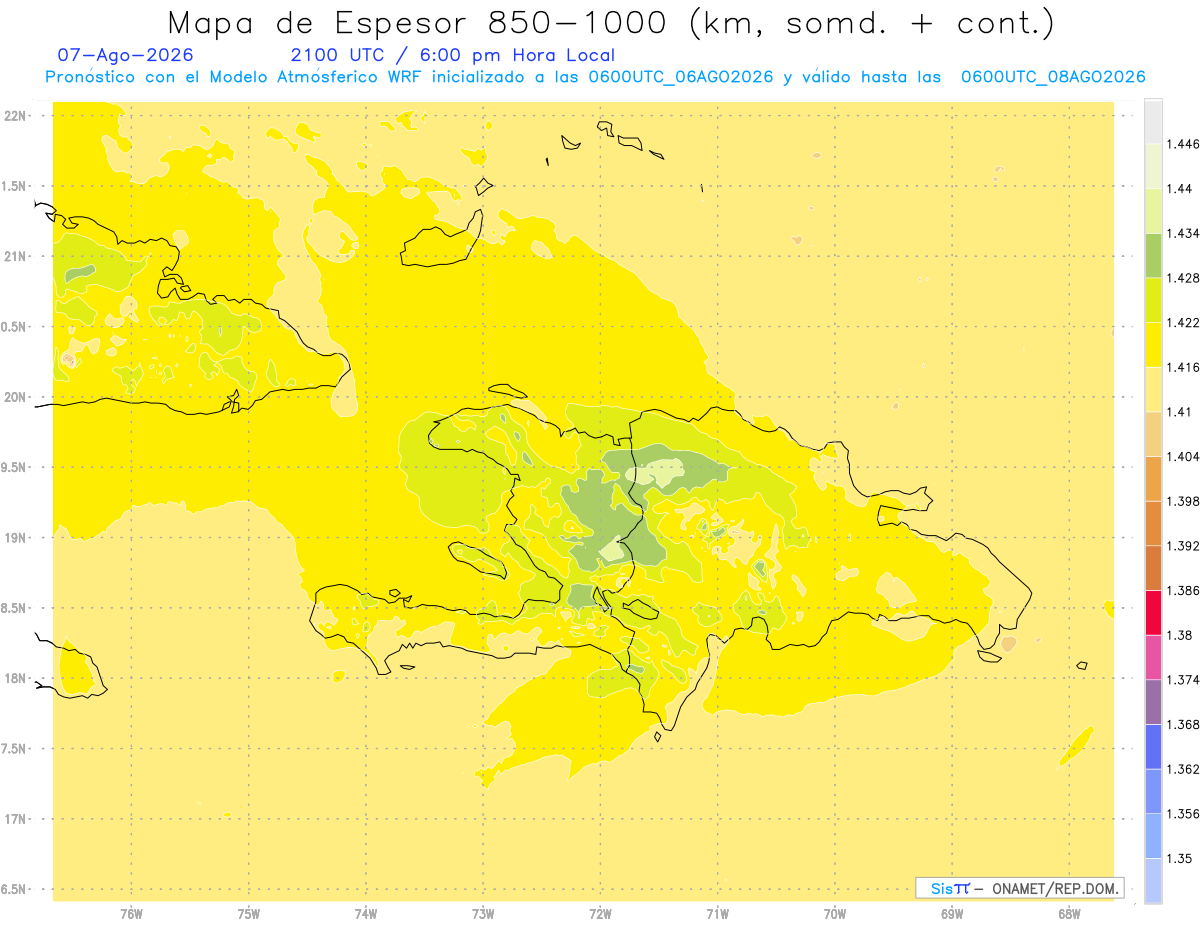The width and height of the screenshot is (1200, 927).
Task: Pick the purple 1.368–1.374 legend swatch
Action: click(x=1153, y=702)
